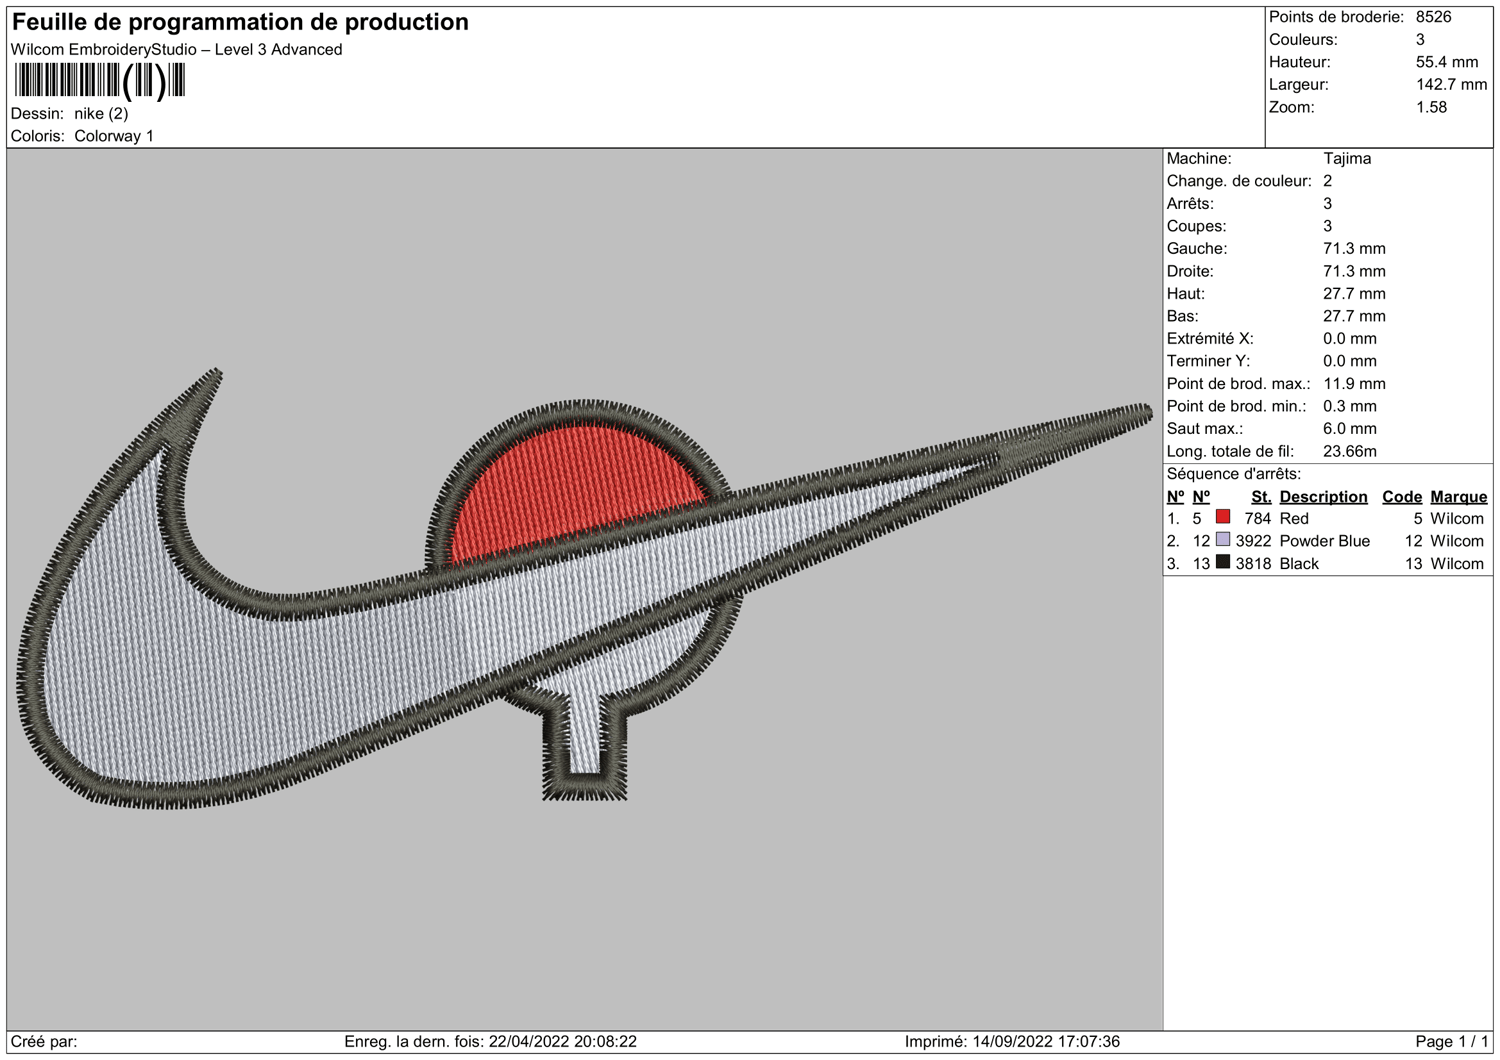
Task: Select the Zoom value '1.58'
Action: point(1432,107)
